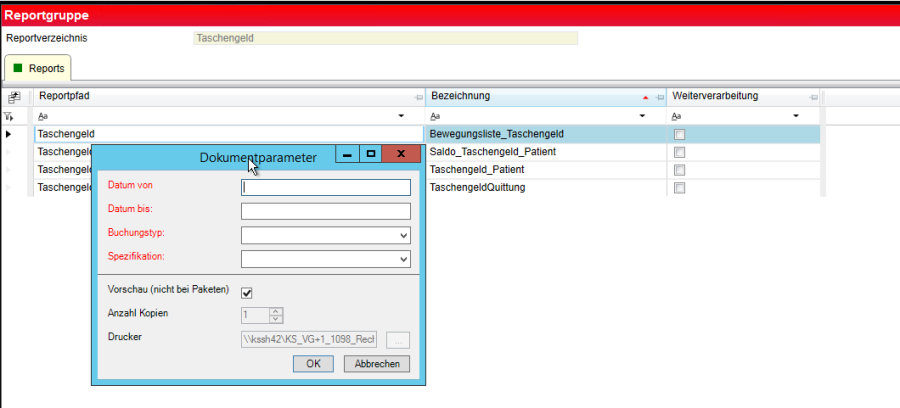The height and width of the screenshot is (408, 900).
Task: Select the Bewegungsliste_Taschengeld cell
Action: tap(545, 134)
